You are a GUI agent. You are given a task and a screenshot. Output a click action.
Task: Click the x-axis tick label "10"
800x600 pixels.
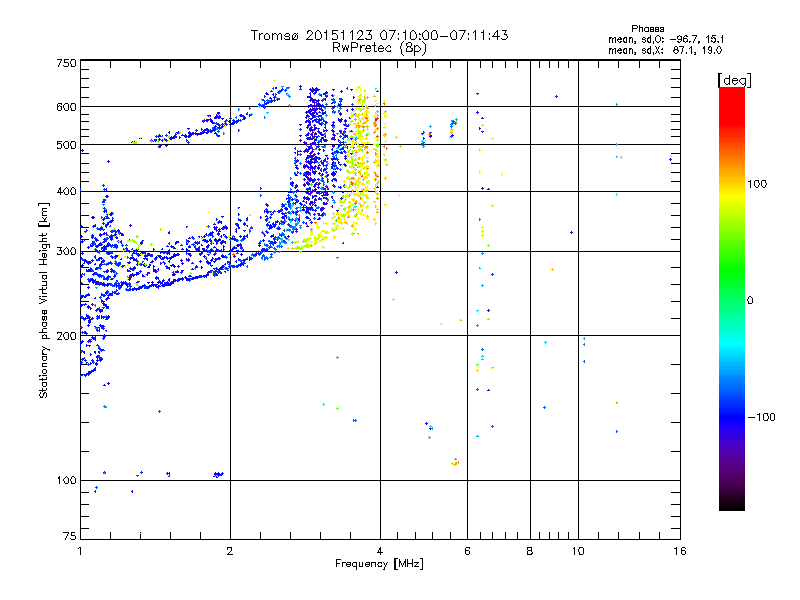pos(578,551)
